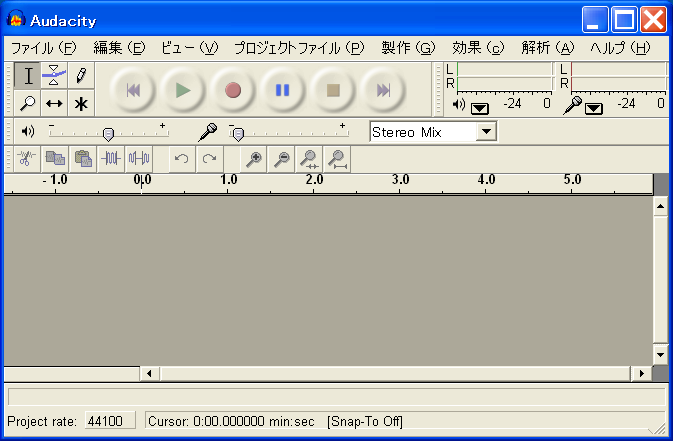Minimize the Audacity window
The image size is (673, 441).
(x=595, y=19)
